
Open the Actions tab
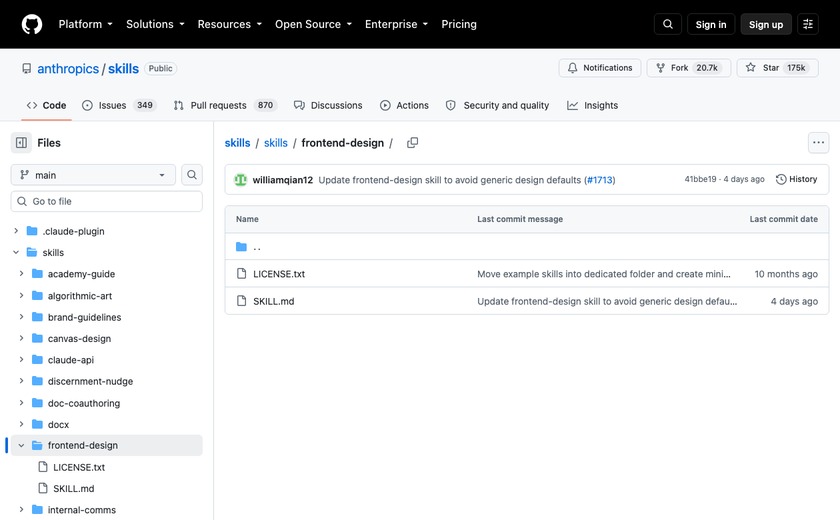click(x=404, y=105)
